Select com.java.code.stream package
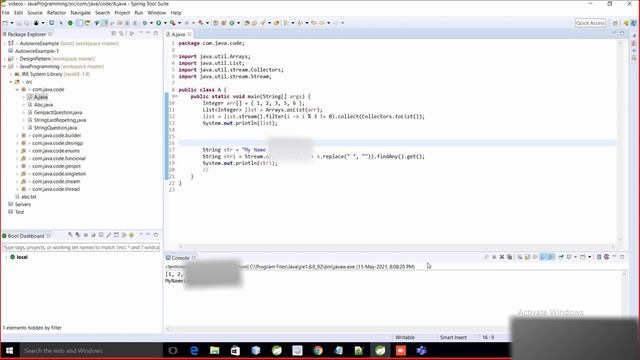The height and width of the screenshot is (360, 640). pos(56,182)
